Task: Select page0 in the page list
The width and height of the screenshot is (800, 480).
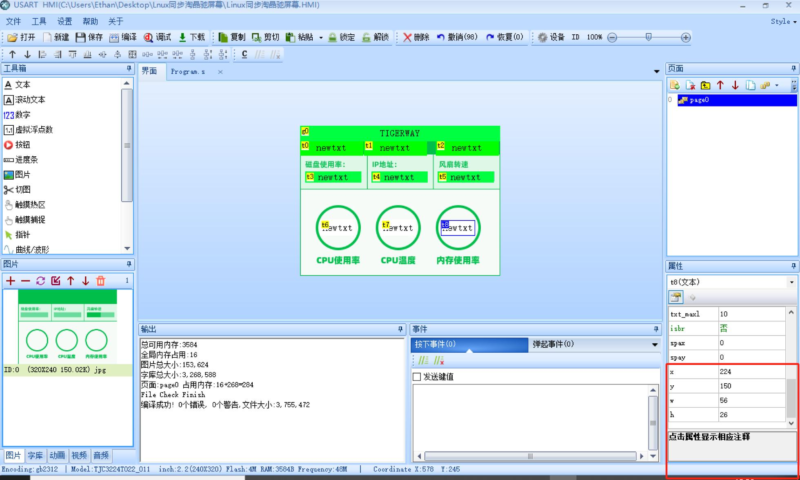Action: pos(737,100)
